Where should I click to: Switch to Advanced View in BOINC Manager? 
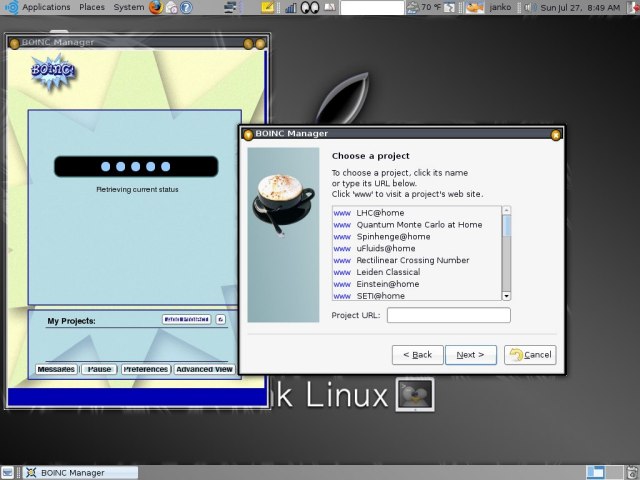[204, 369]
